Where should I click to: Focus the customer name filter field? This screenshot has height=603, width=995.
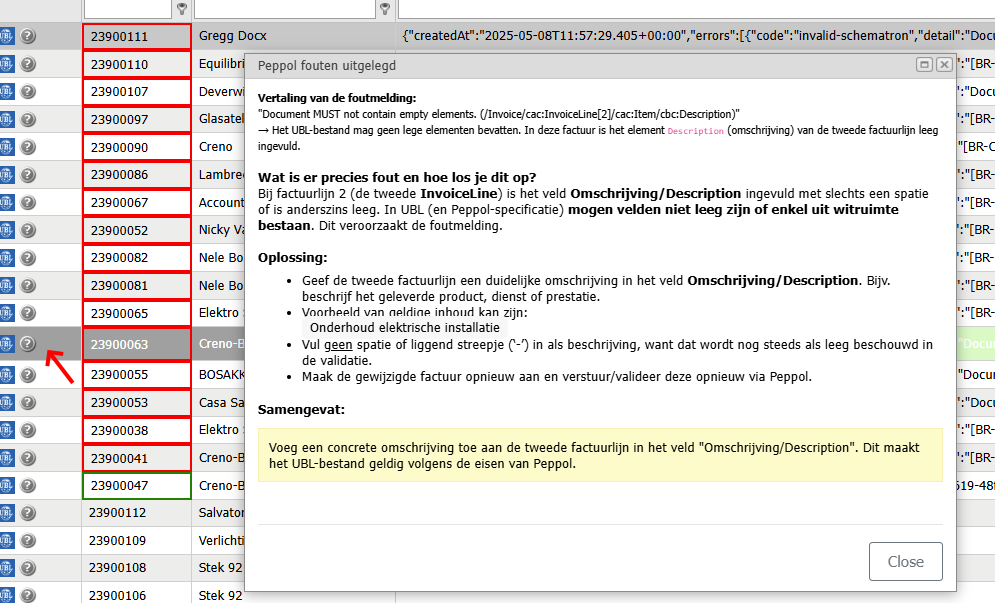tap(285, 8)
